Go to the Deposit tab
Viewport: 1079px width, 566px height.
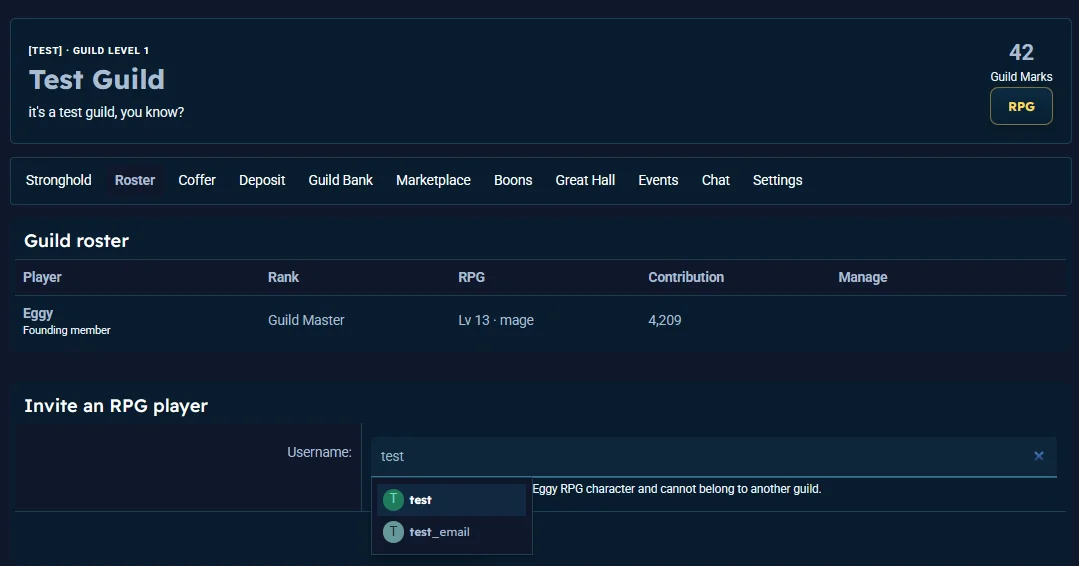tap(261, 180)
